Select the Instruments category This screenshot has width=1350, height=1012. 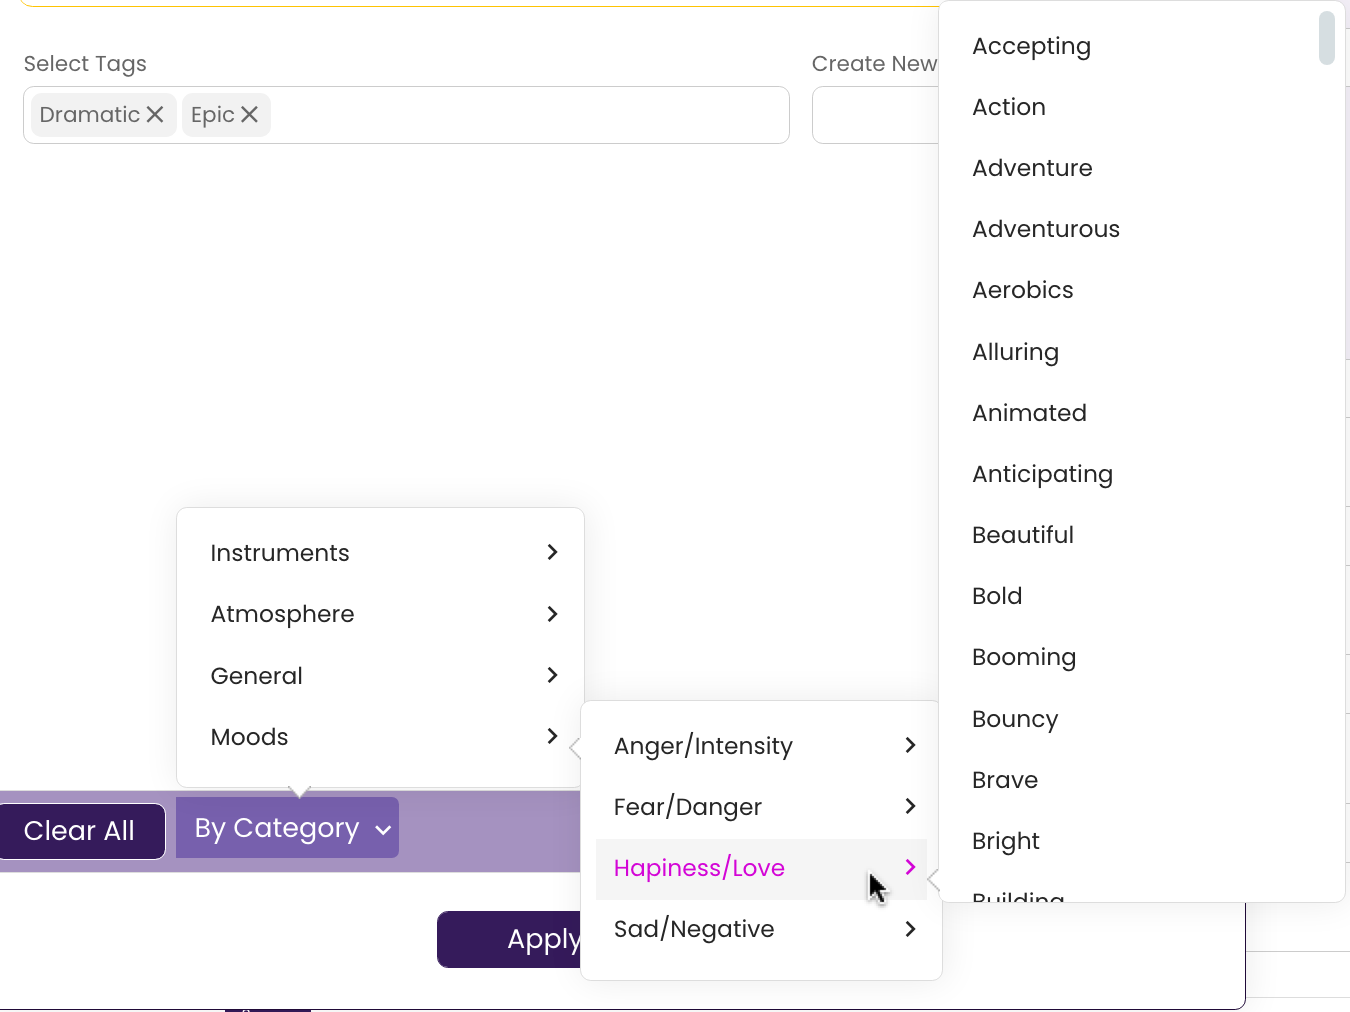coord(380,553)
